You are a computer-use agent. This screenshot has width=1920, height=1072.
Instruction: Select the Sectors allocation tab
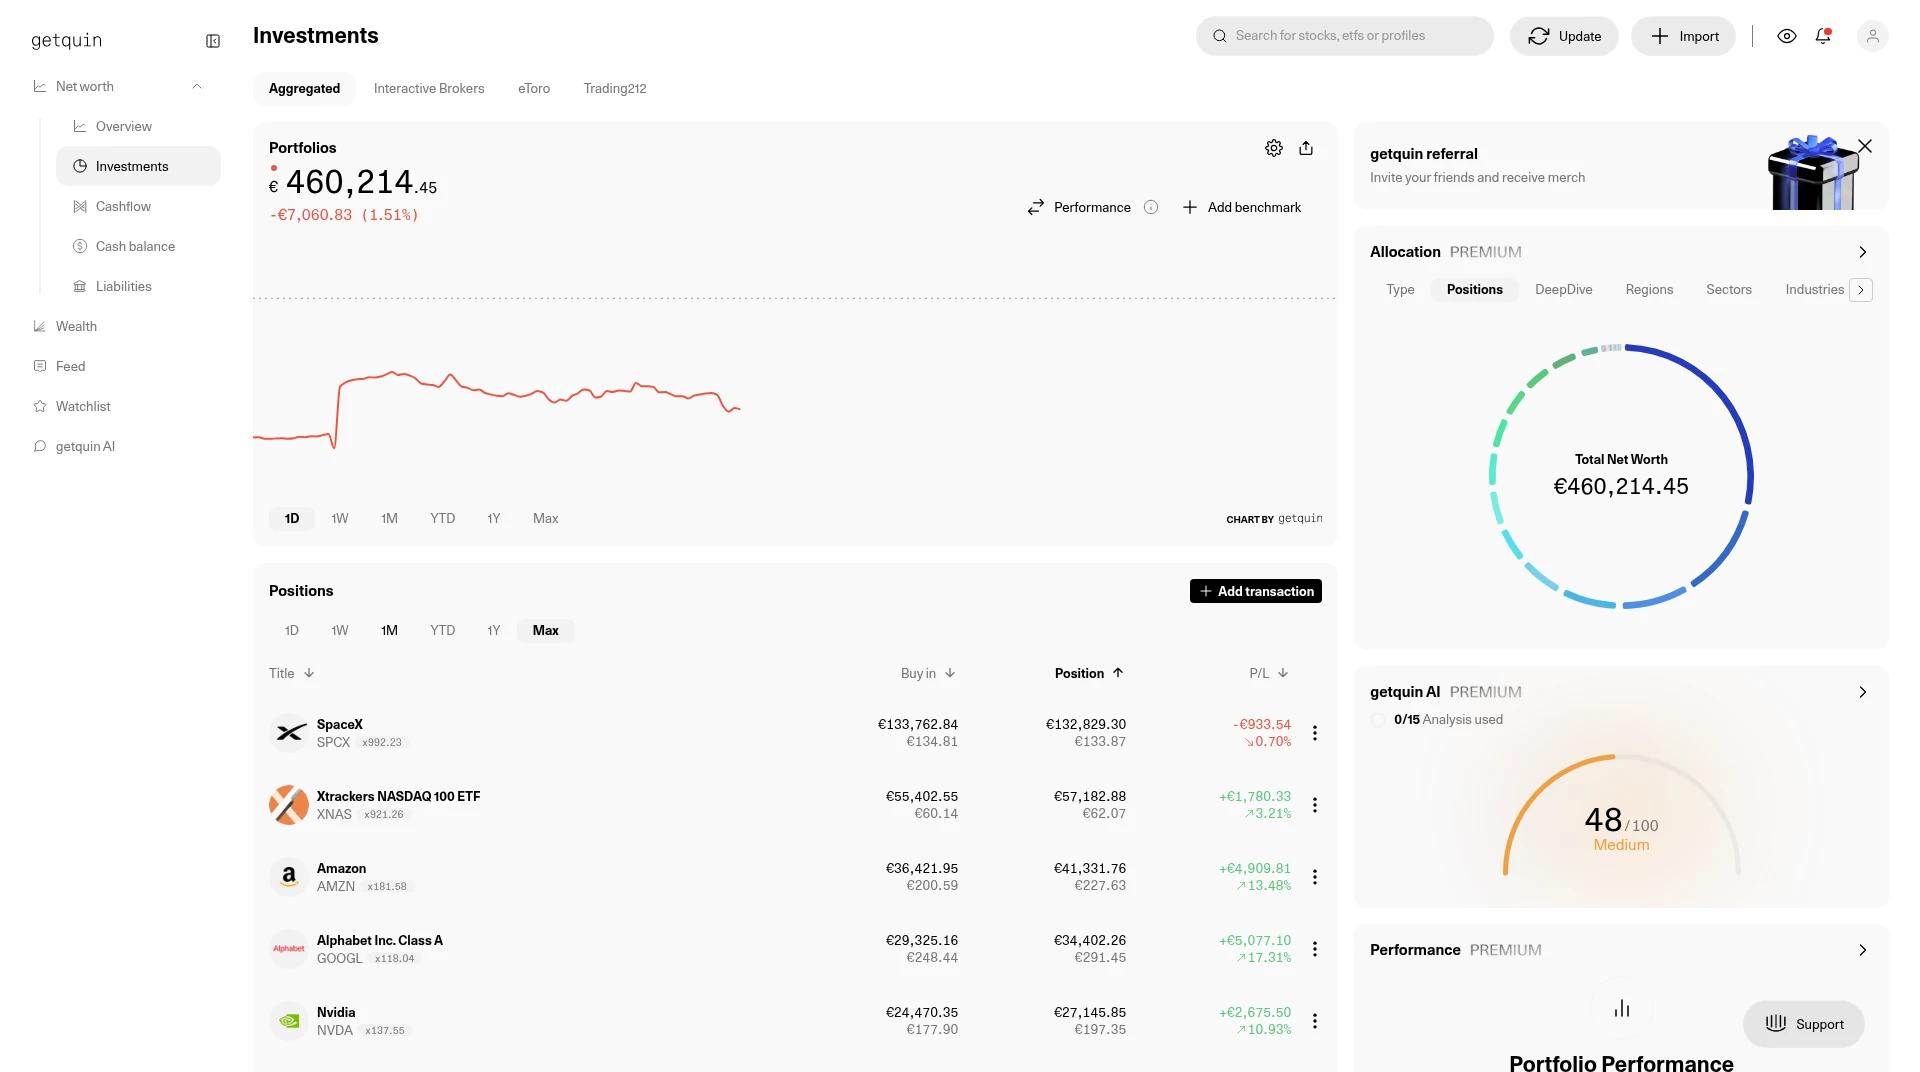pos(1729,289)
